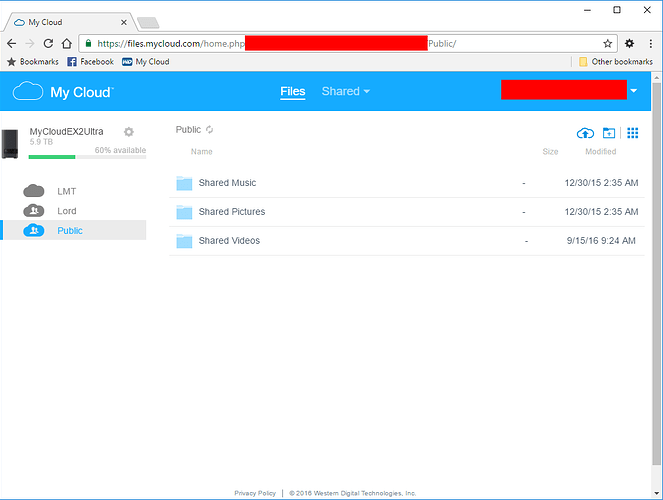The width and height of the screenshot is (663, 500).
Task: Sort files by Name column
Action: click(x=202, y=151)
